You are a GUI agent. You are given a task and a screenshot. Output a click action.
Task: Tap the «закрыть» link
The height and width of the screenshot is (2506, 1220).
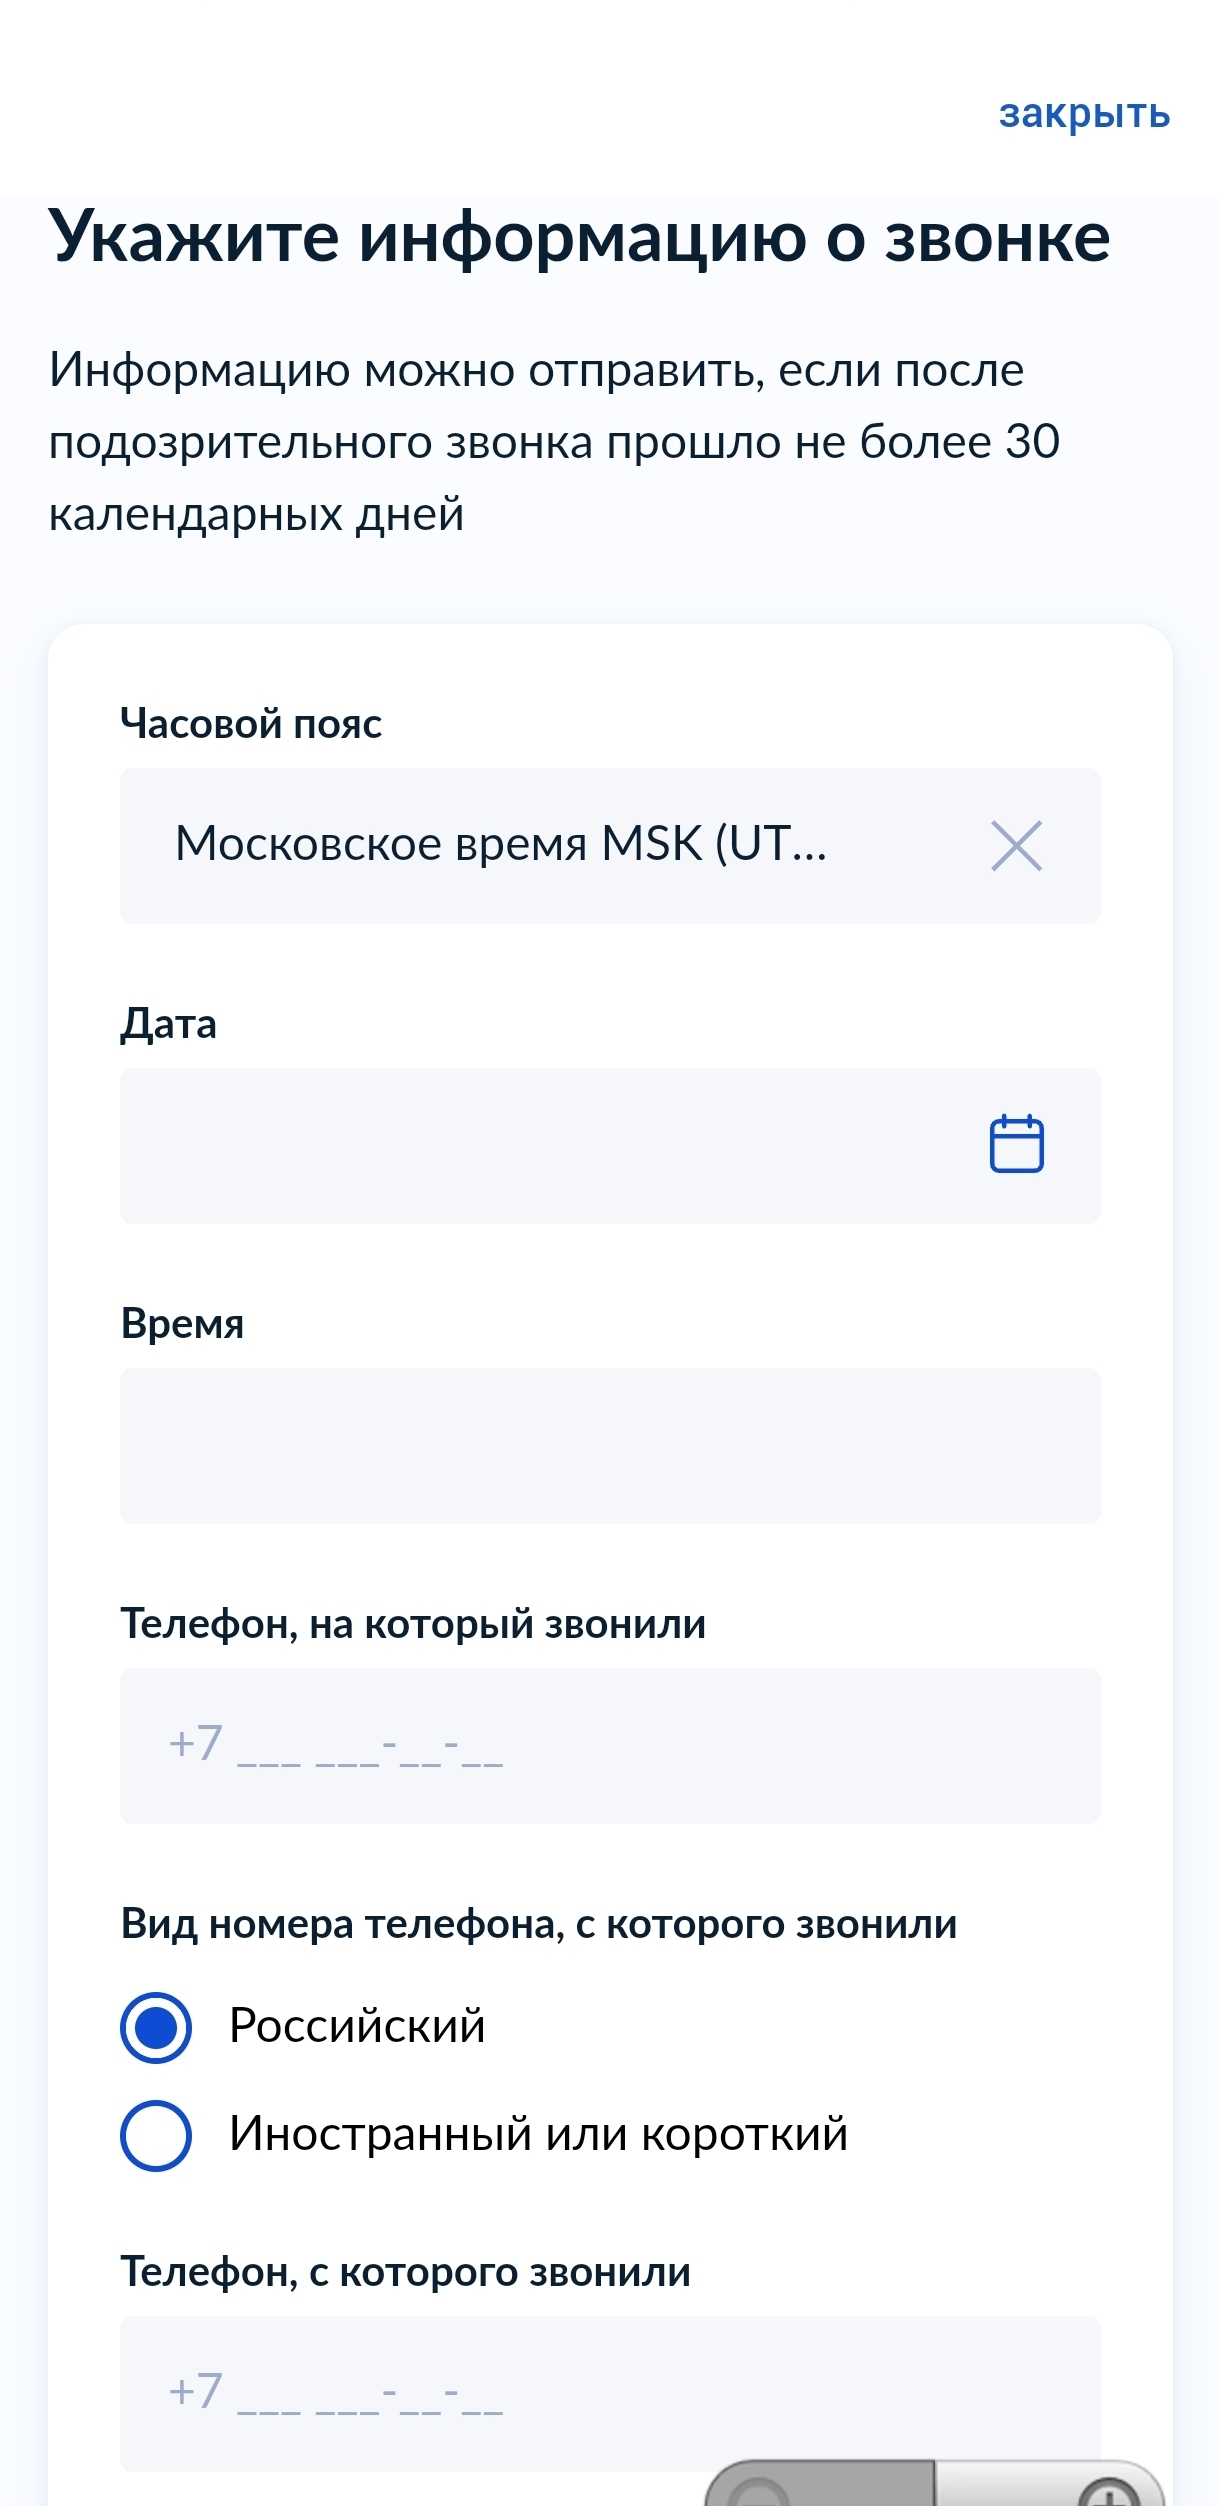pos(1084,114)
